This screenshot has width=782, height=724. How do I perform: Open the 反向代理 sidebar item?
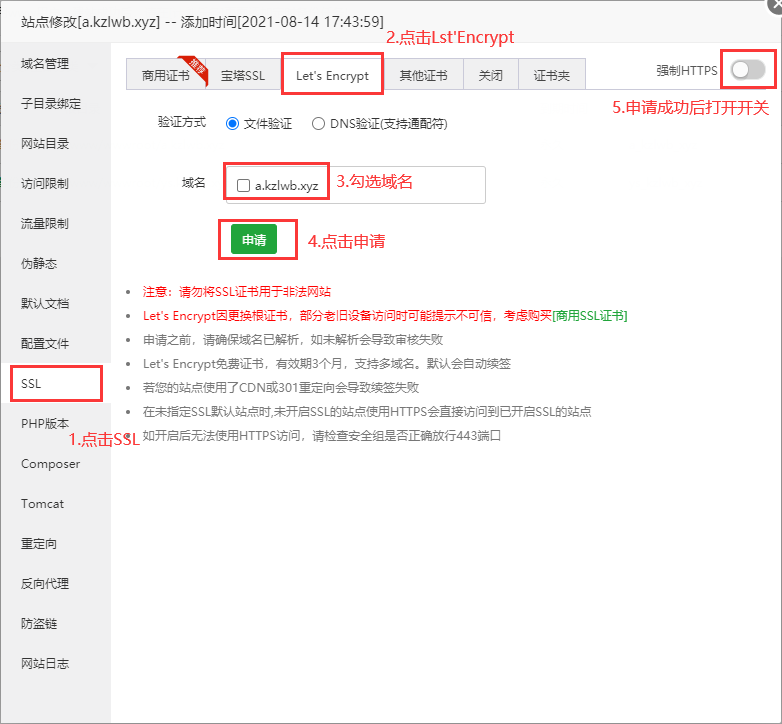click(45, 583)
